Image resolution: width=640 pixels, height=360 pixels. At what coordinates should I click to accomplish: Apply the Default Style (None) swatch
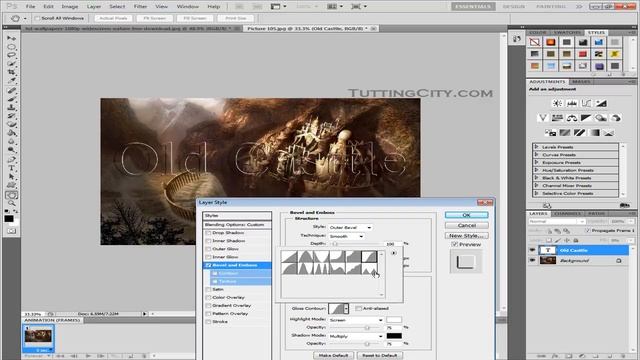(x=535, y=42)
